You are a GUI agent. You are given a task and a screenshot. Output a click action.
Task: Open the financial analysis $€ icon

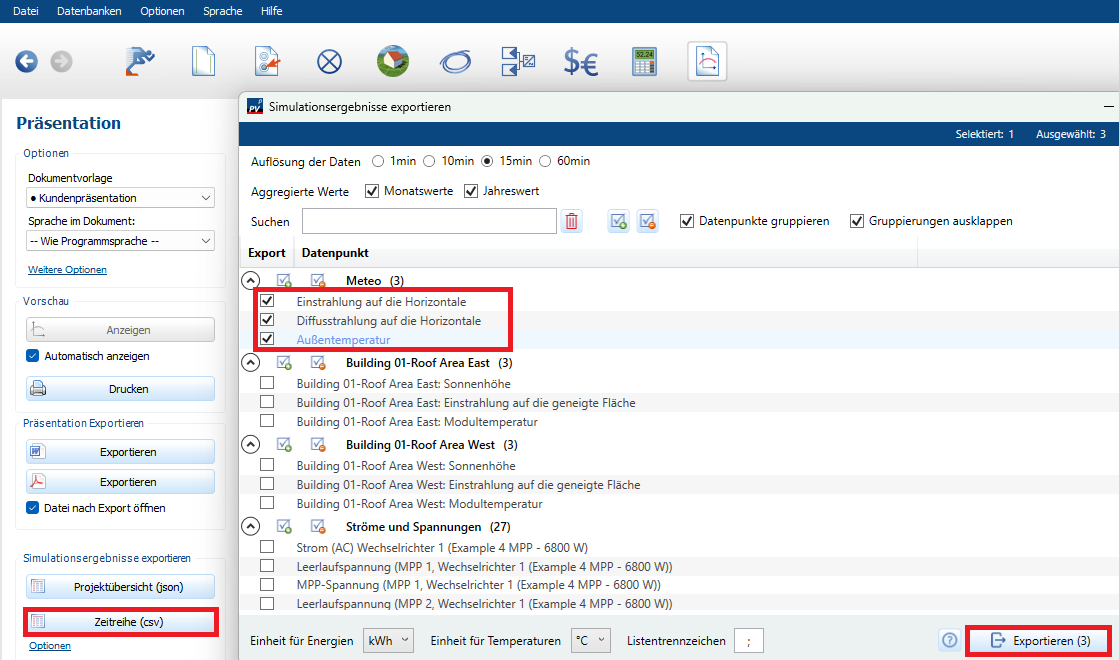click(x=580, y=62)
